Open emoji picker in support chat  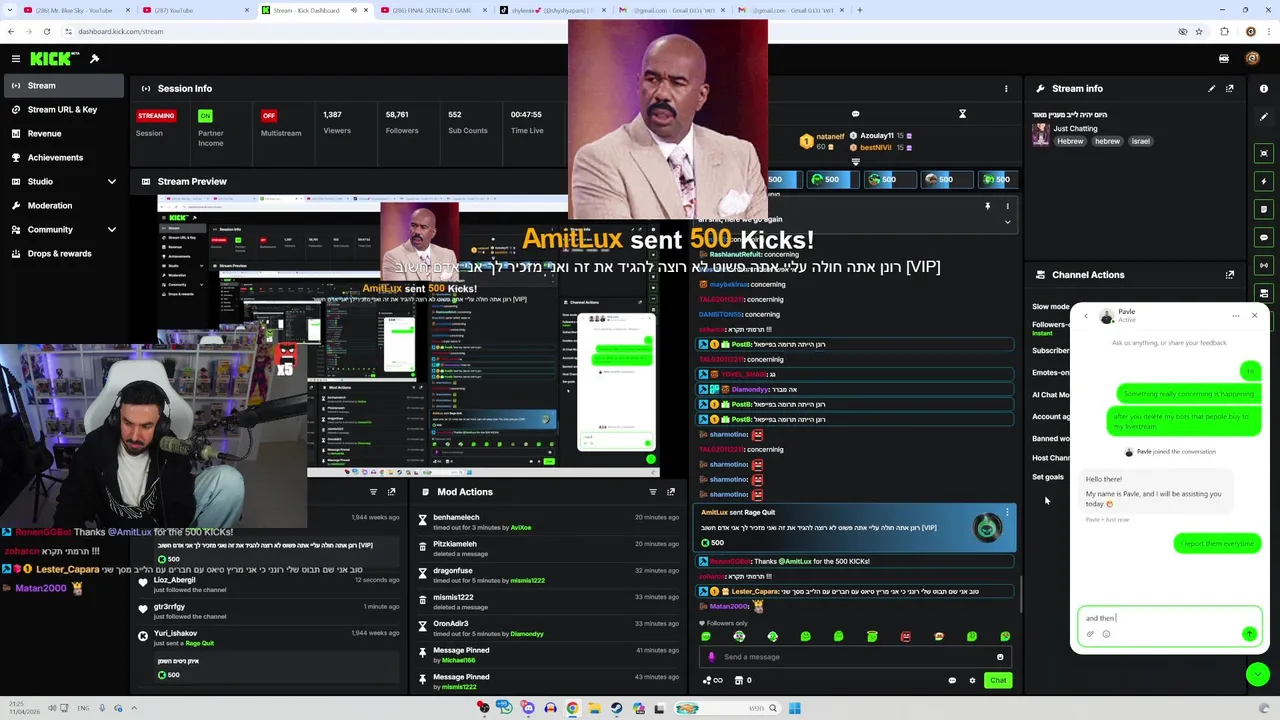[x=1105, y=634]
